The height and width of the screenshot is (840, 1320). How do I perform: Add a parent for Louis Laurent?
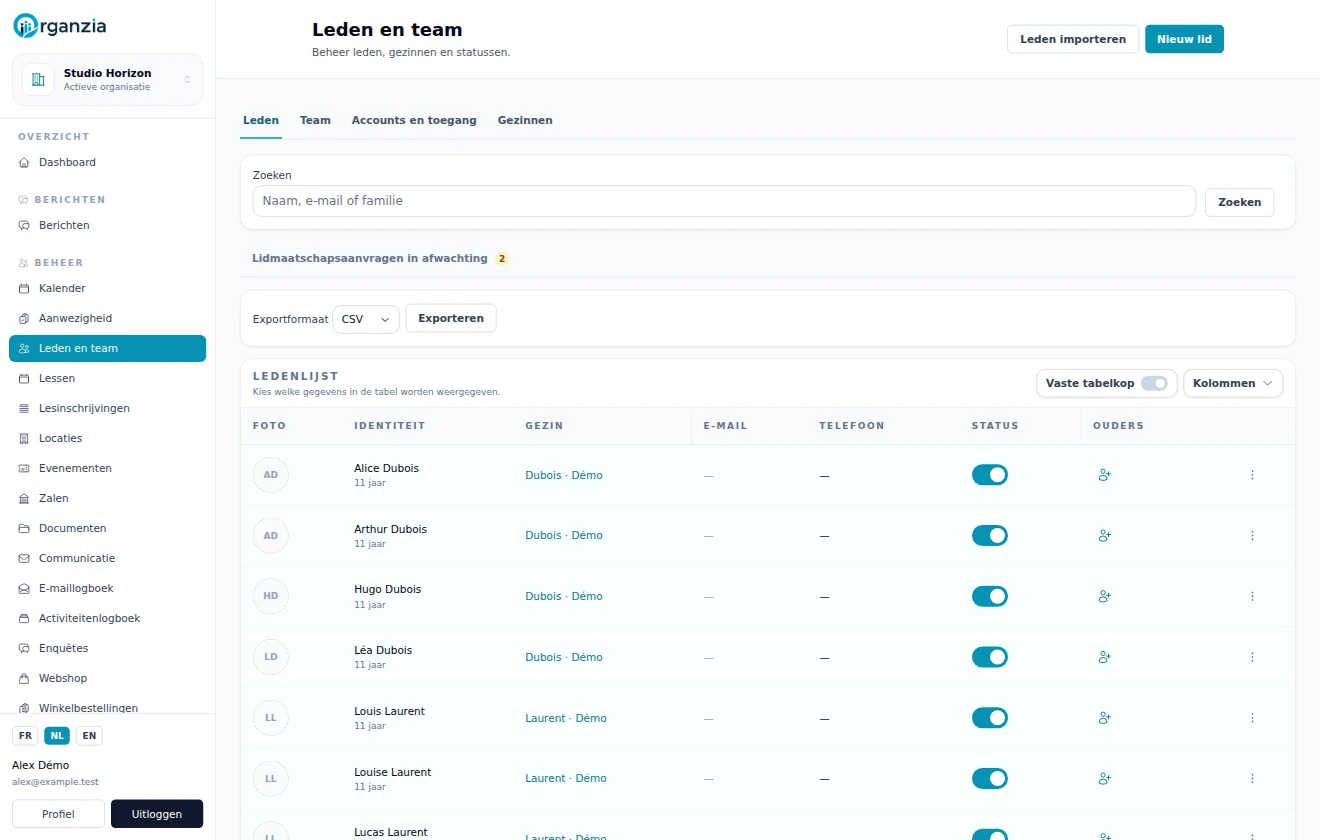pyautogui.click(x=1105, y=718)
